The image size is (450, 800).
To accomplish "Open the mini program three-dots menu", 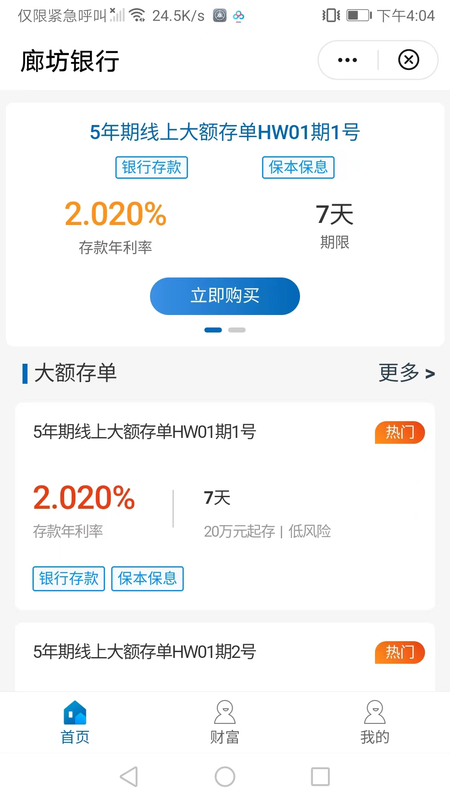I will (347, 60).
